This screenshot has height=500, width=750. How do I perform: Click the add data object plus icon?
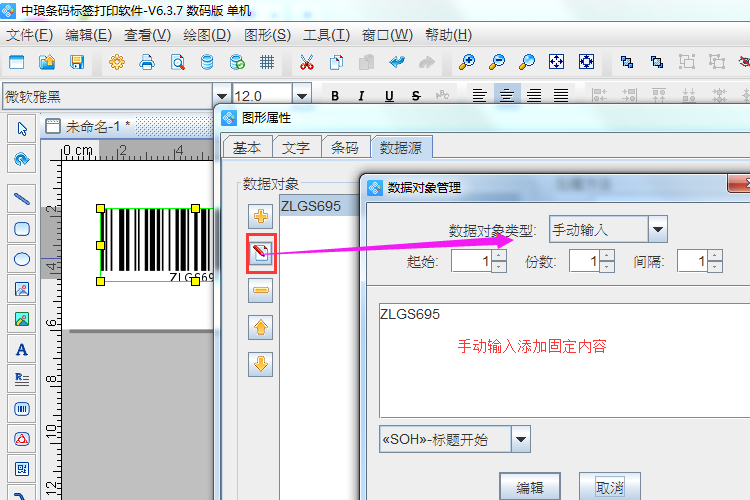pos(261,217)
